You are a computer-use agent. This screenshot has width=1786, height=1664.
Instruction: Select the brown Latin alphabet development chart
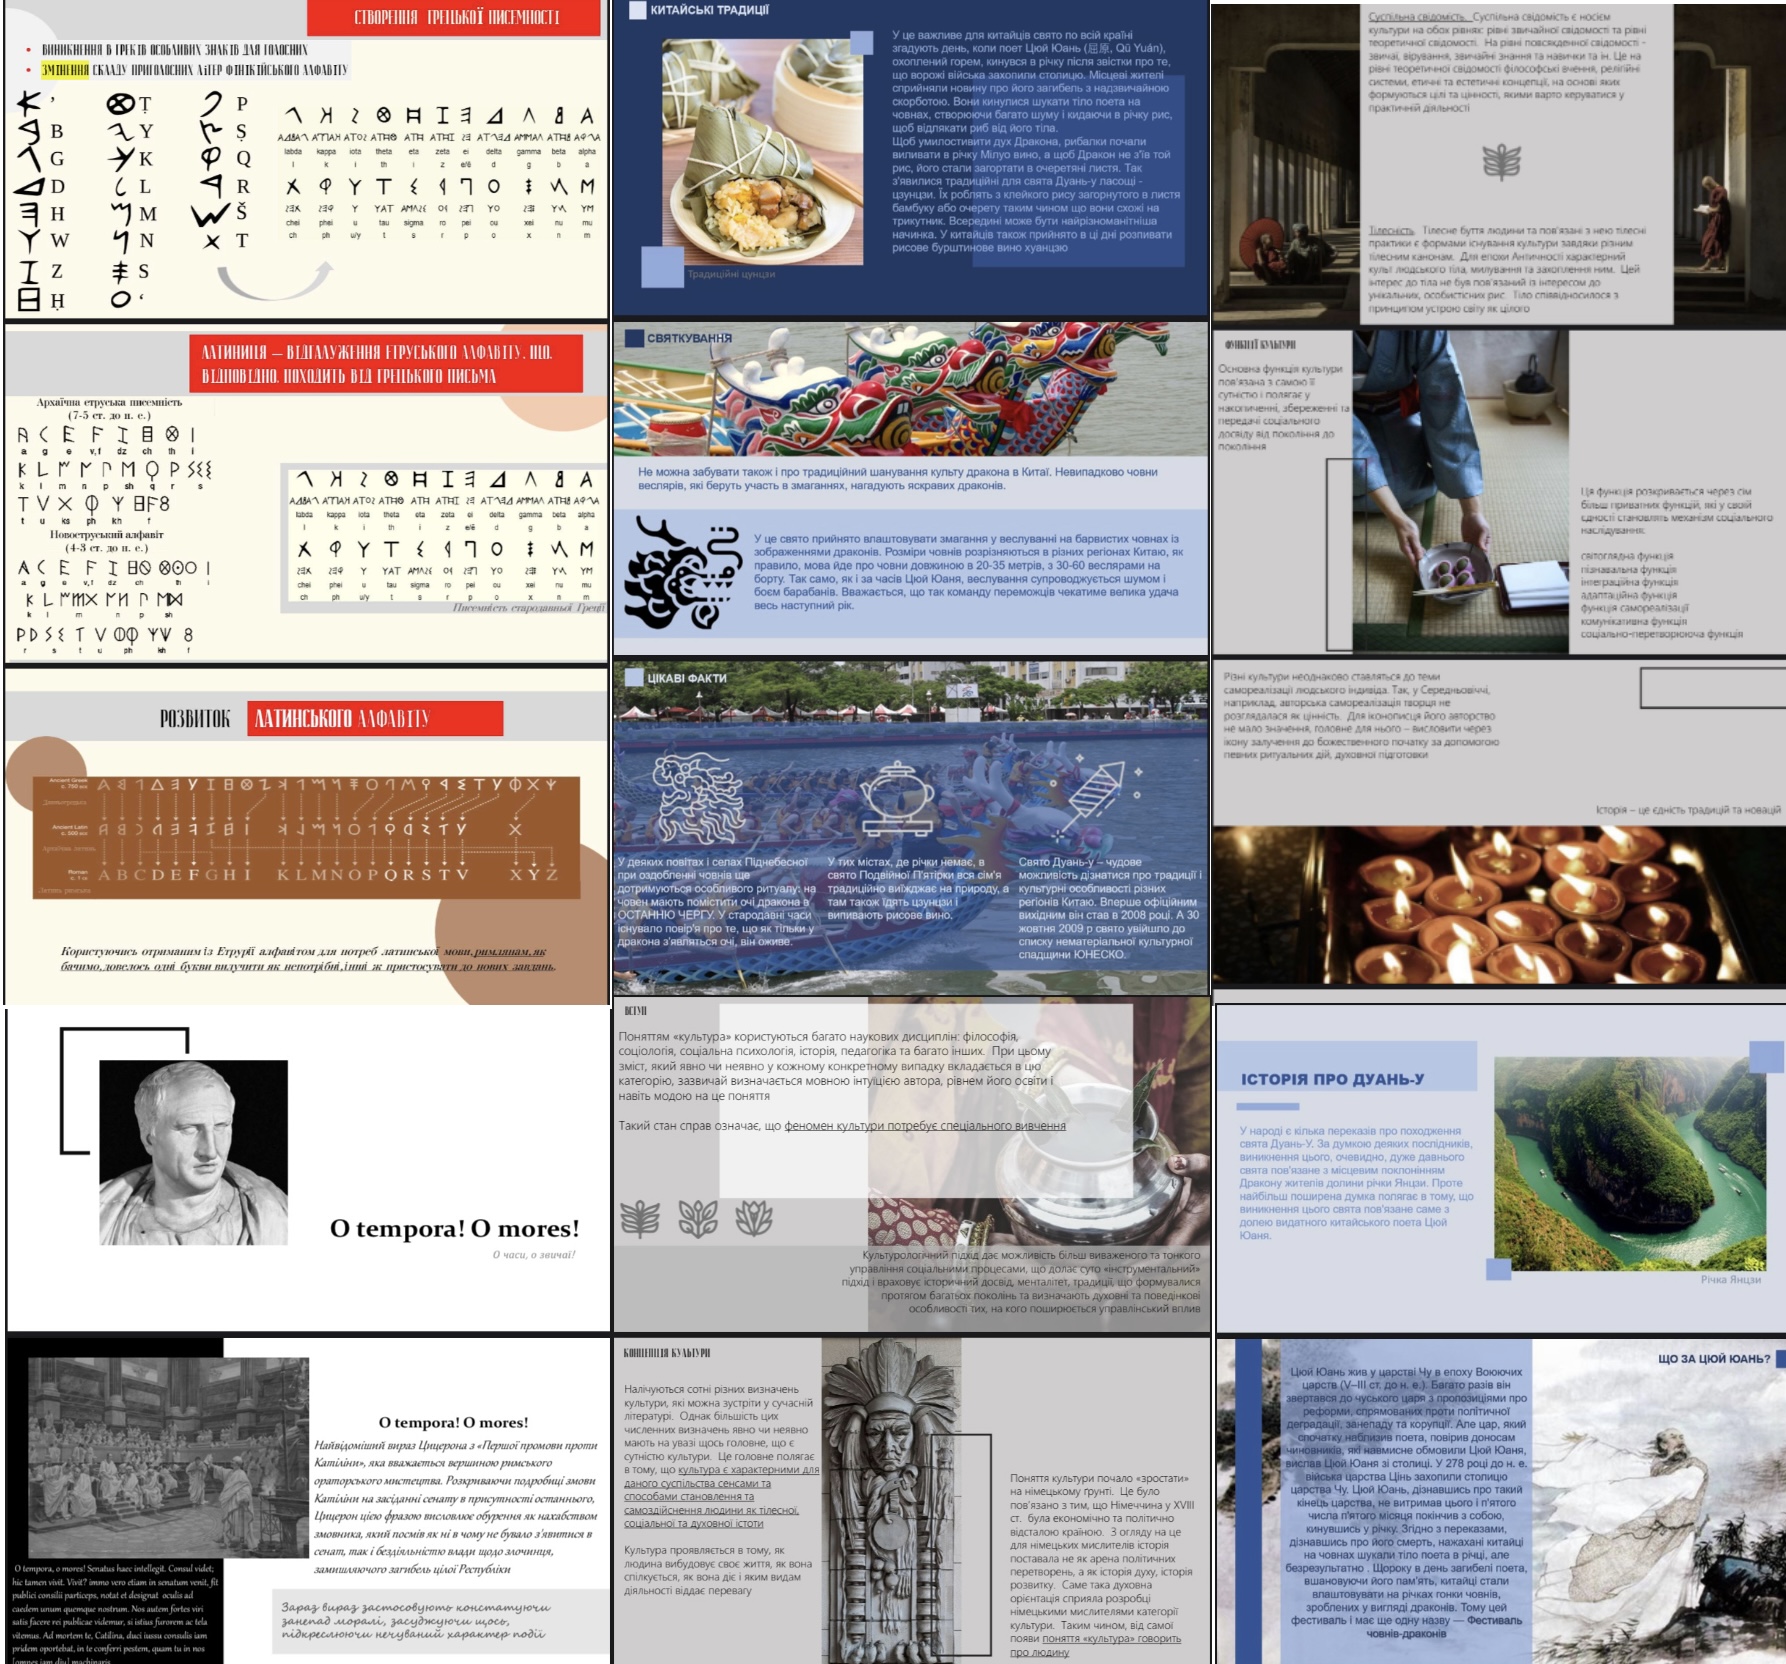(x=307, y=836)
